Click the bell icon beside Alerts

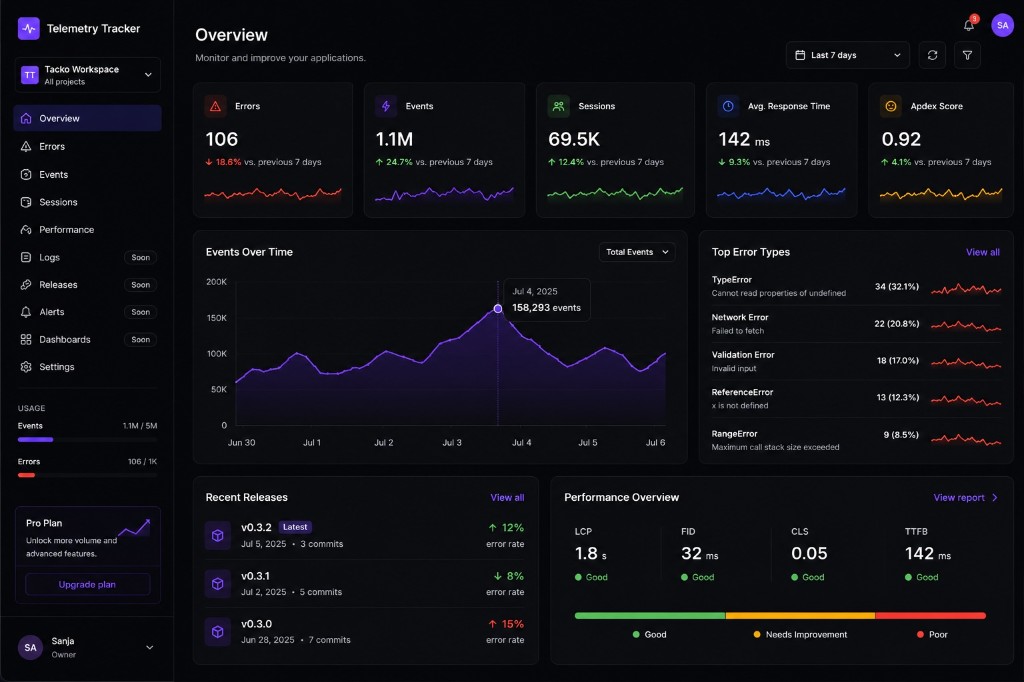tap(26, 312)
